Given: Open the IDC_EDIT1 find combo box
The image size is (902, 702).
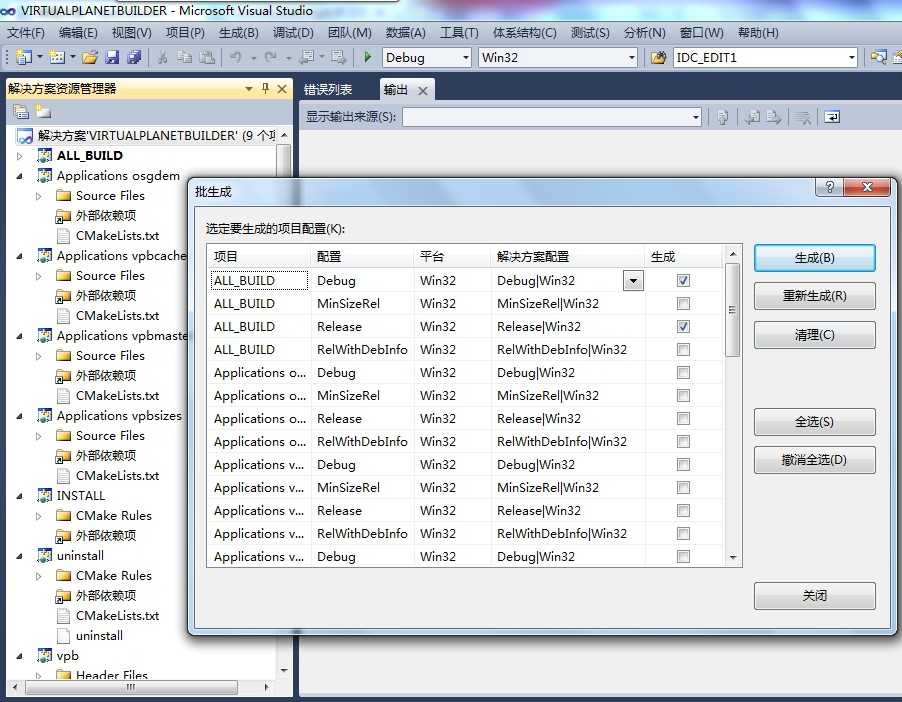Looking at the screenshot, I should tap(851, 58).
